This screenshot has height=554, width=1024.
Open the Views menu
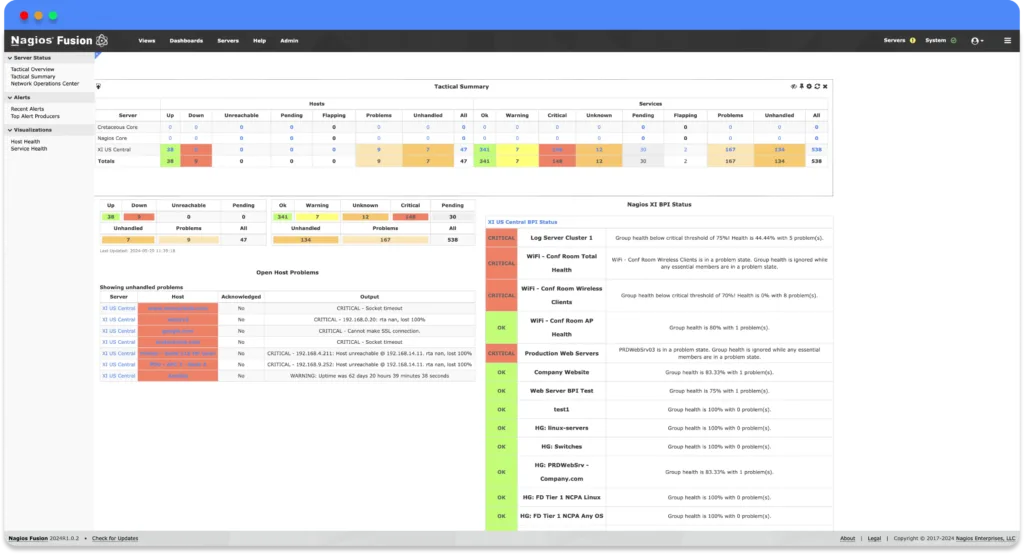(147, 41)
